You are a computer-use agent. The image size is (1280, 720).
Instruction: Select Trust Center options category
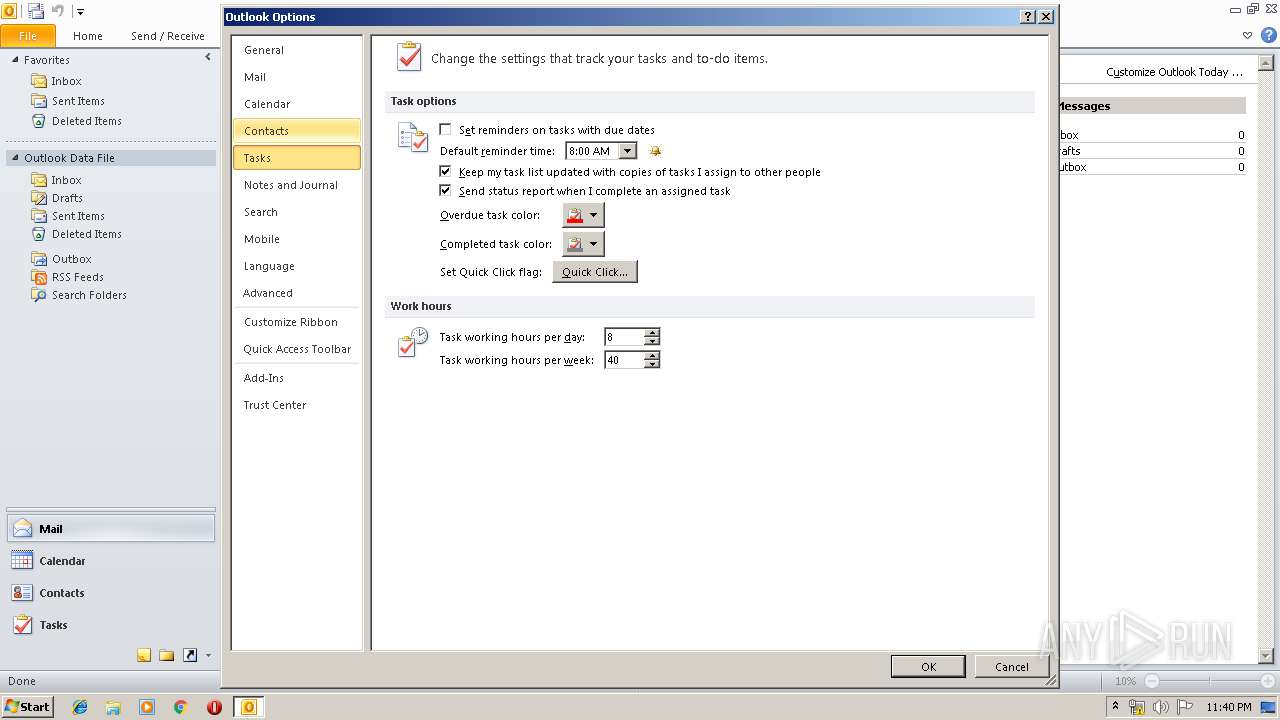pyautogui.click(x=297, y=405)
